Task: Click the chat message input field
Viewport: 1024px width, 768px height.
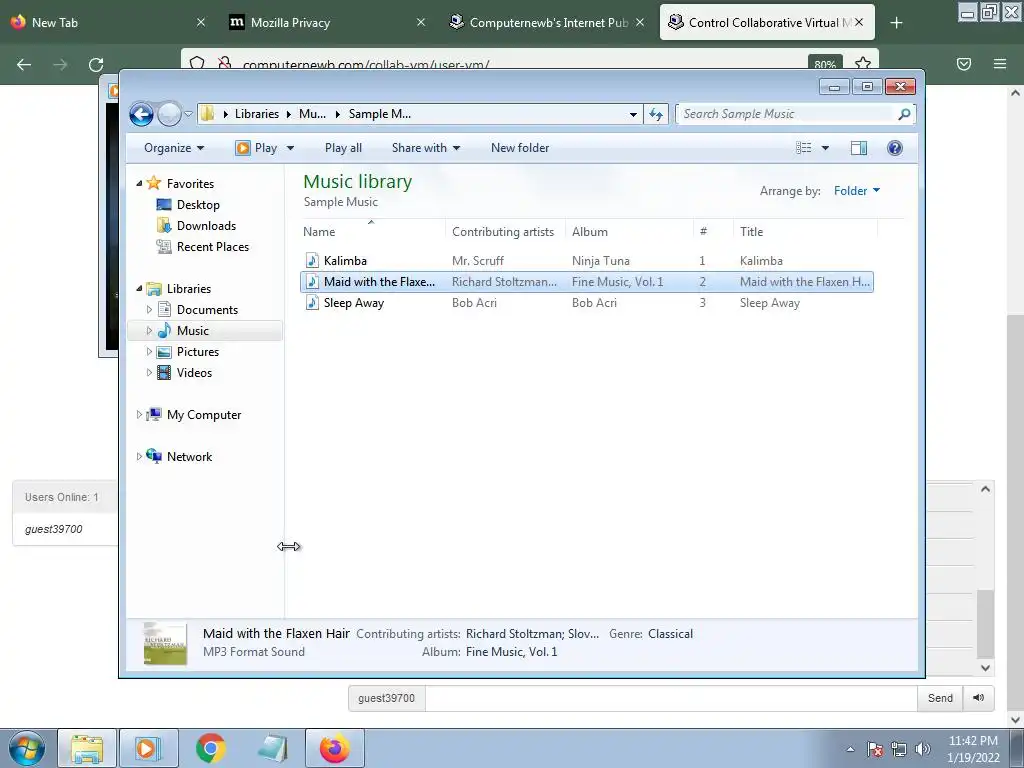Action: tap(671, 698)
